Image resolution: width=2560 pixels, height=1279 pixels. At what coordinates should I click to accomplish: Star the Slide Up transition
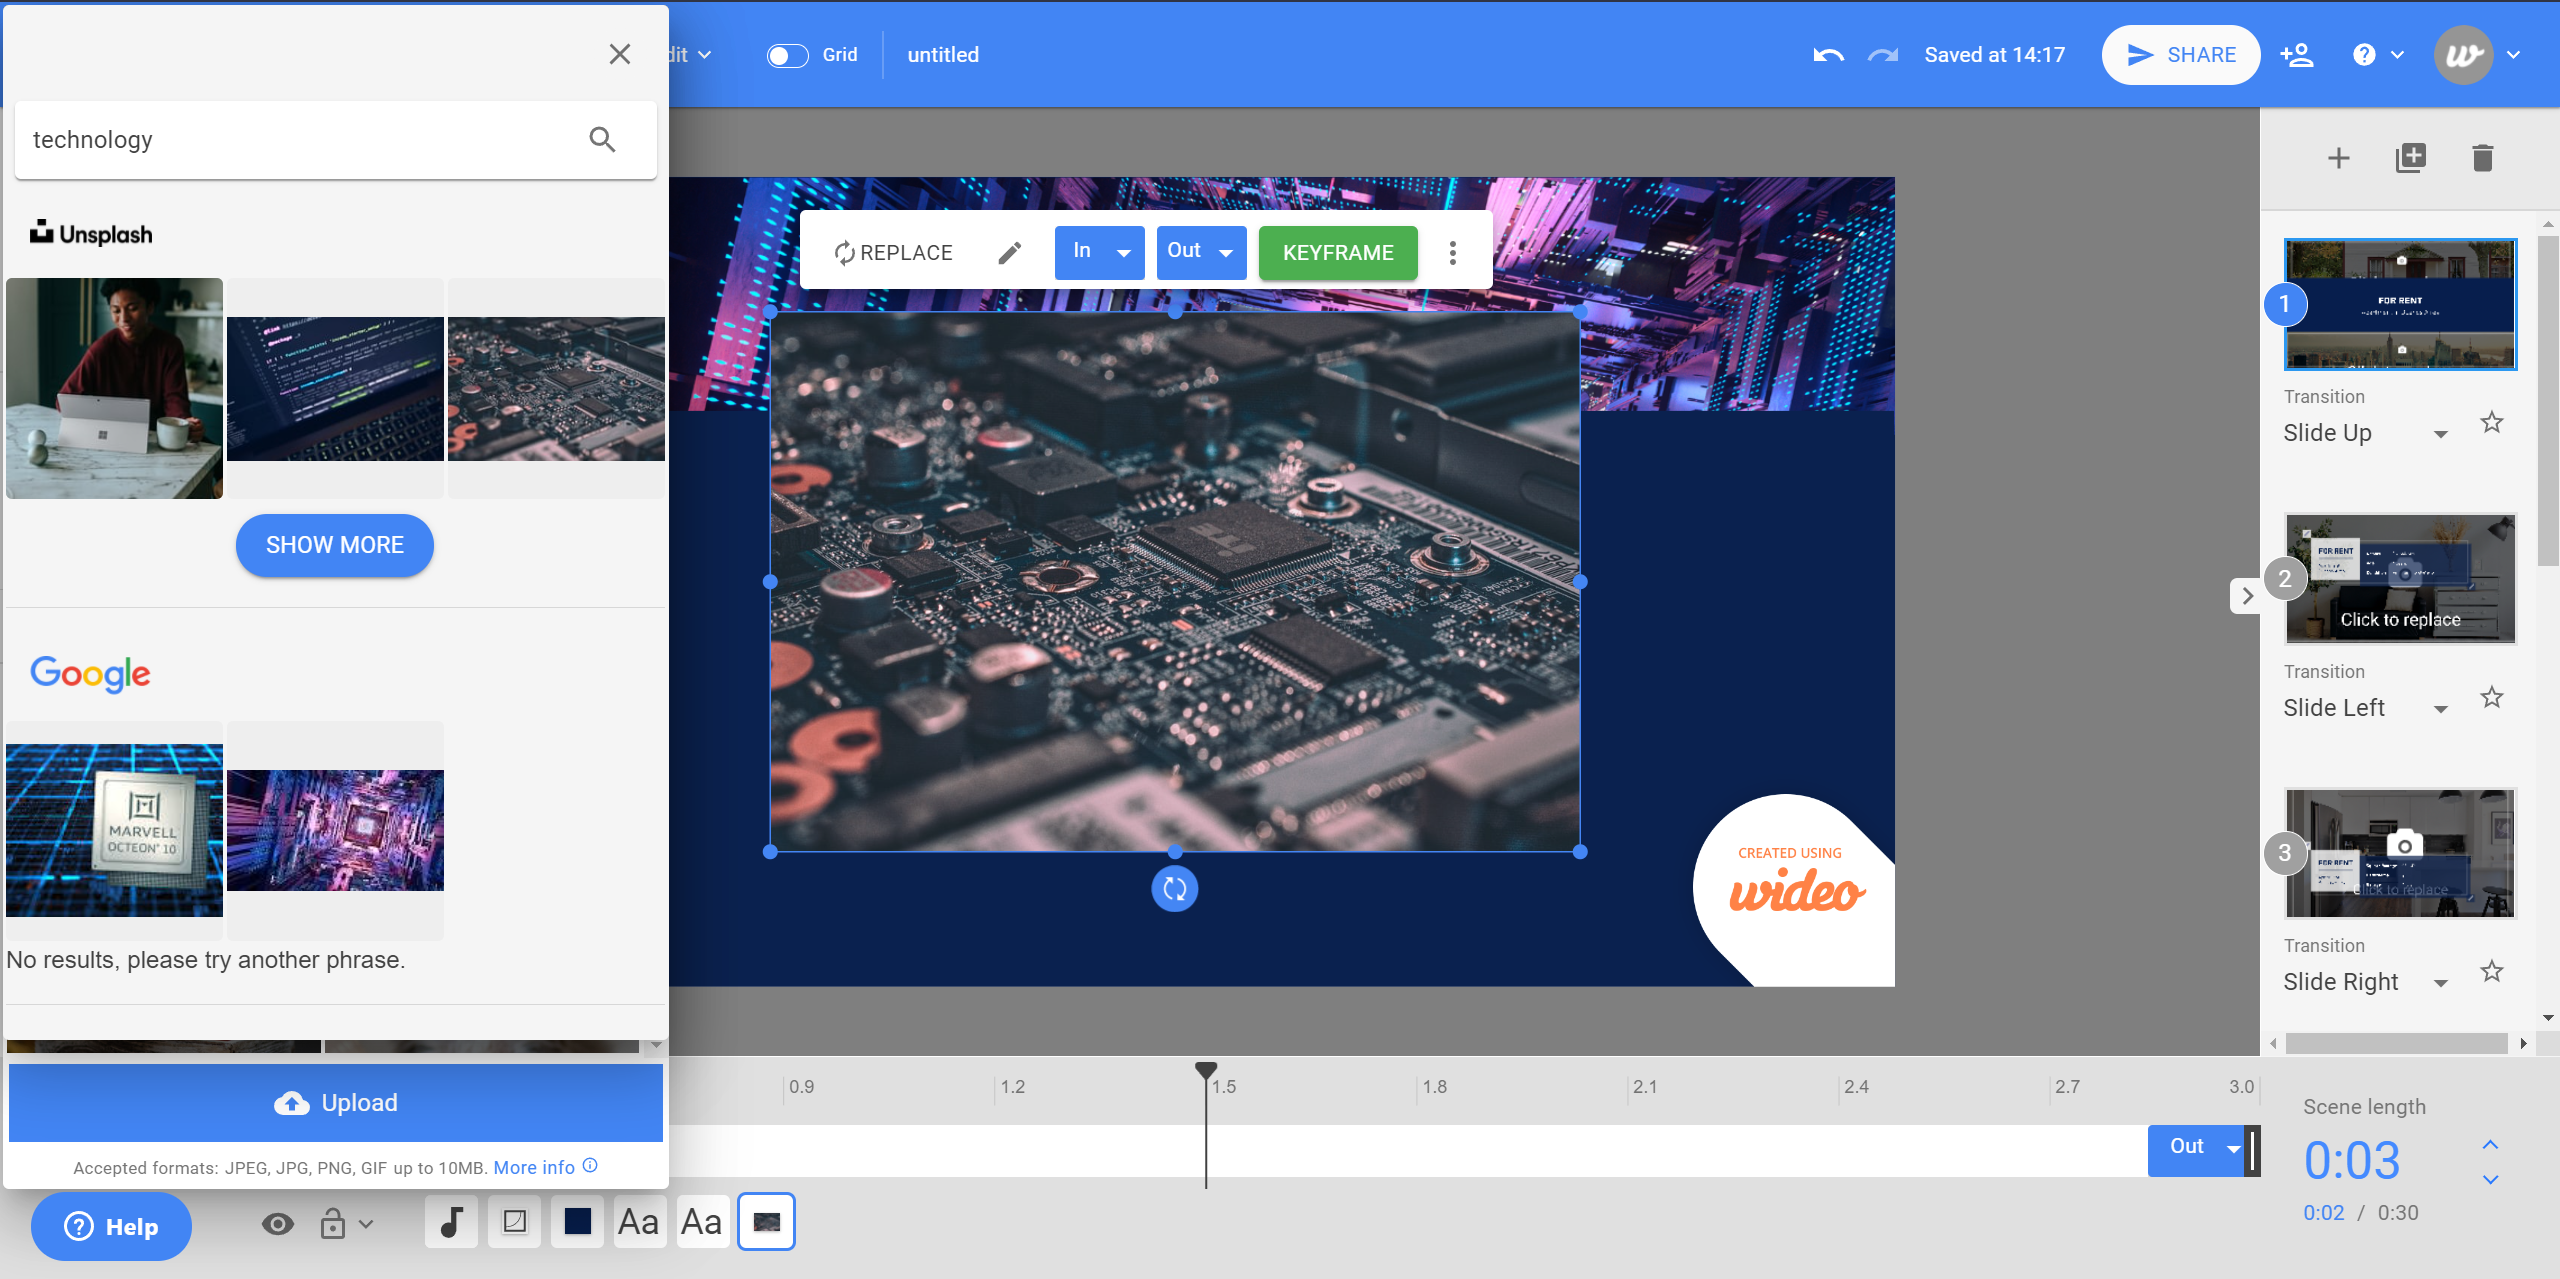2492,422
